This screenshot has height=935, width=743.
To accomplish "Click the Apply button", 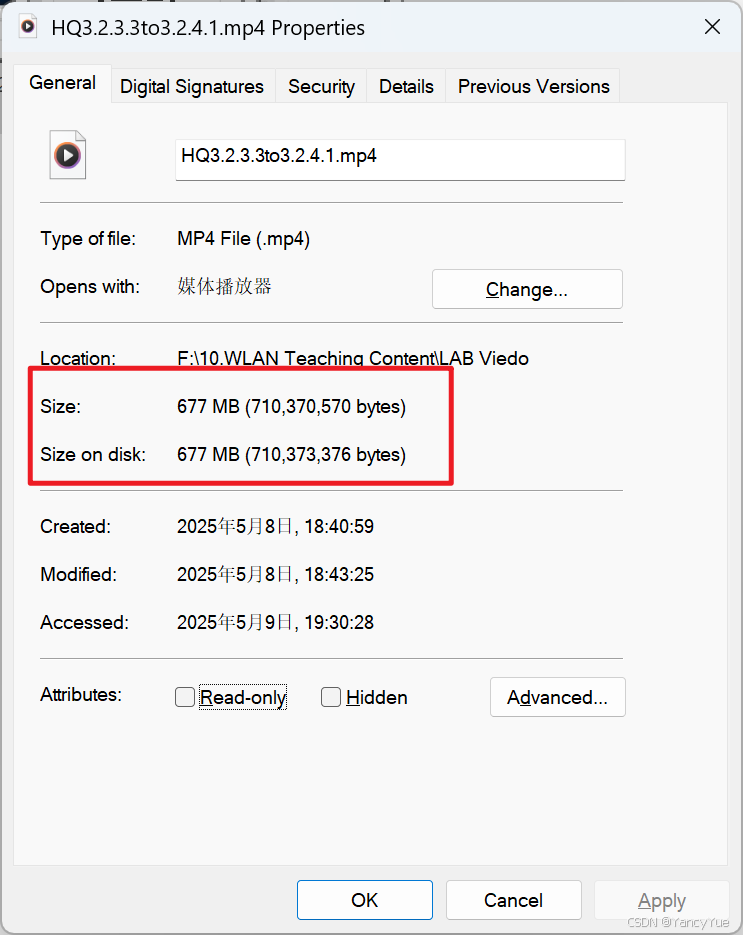I will [x=662, y=900].
